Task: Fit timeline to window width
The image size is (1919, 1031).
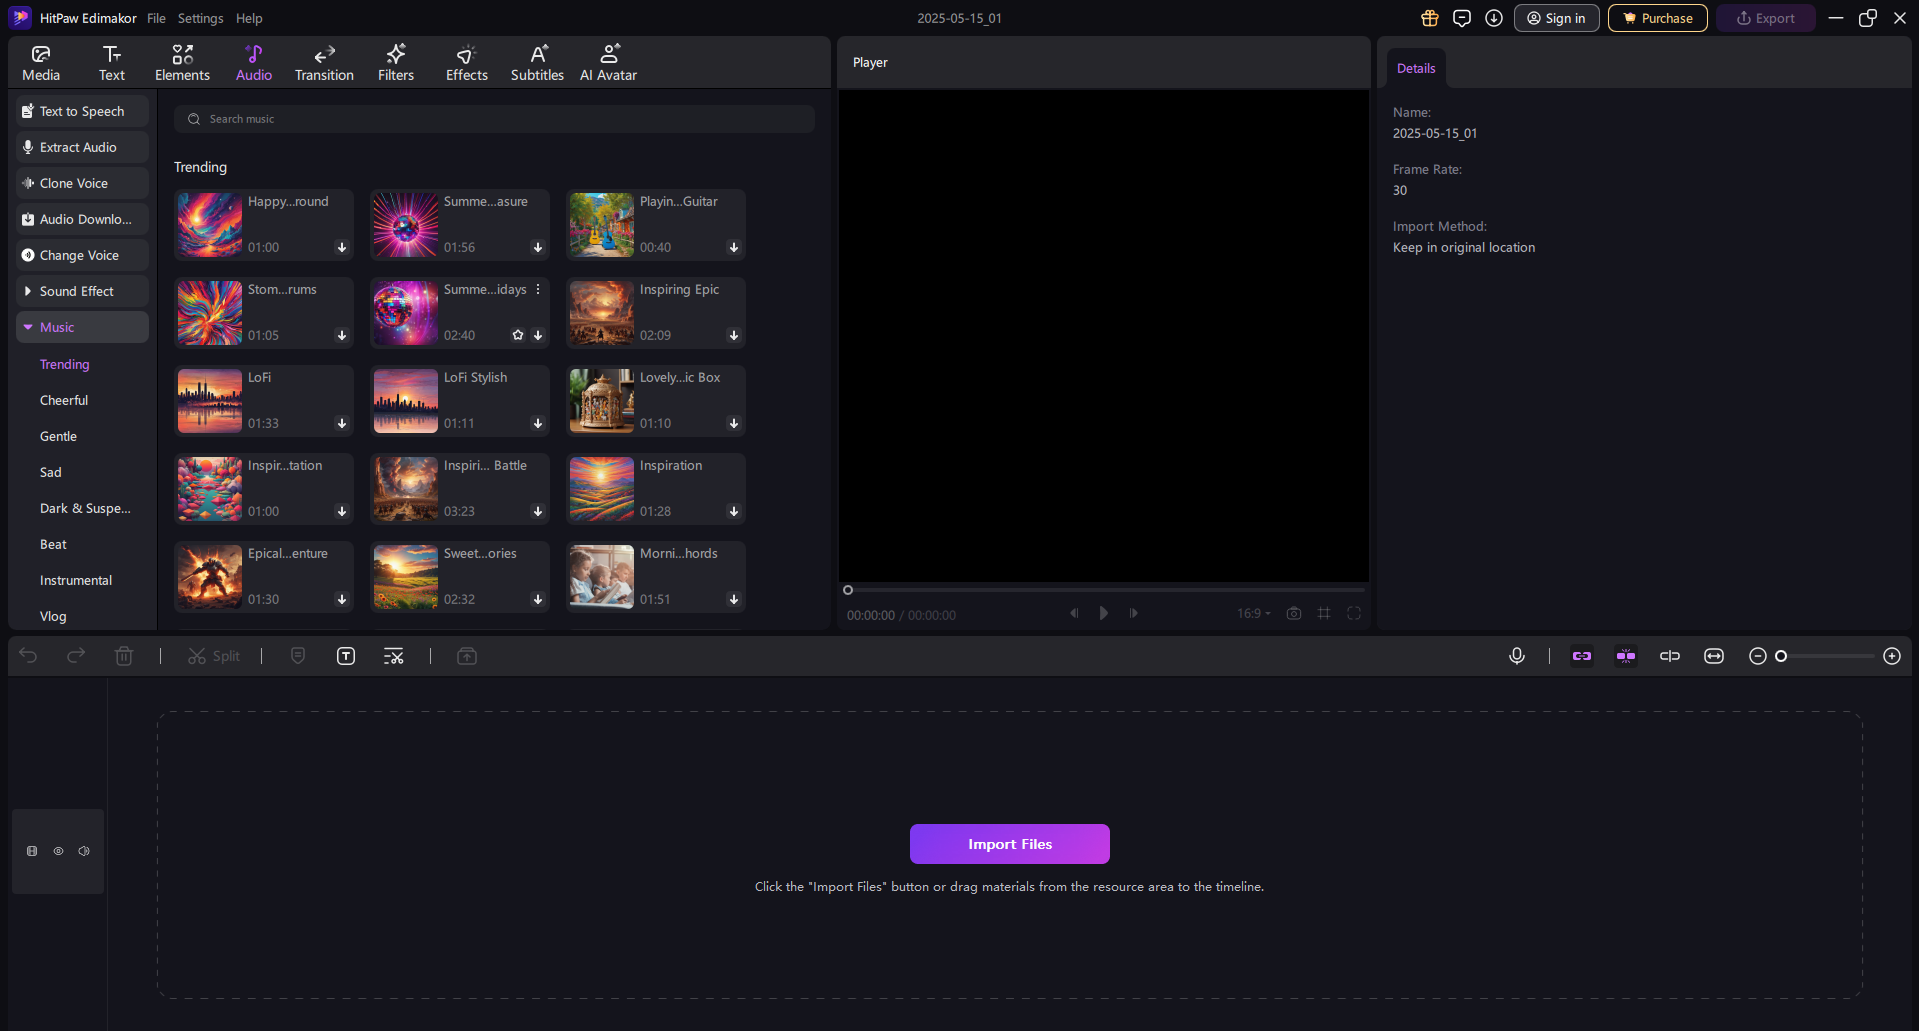Action: 1714,656
